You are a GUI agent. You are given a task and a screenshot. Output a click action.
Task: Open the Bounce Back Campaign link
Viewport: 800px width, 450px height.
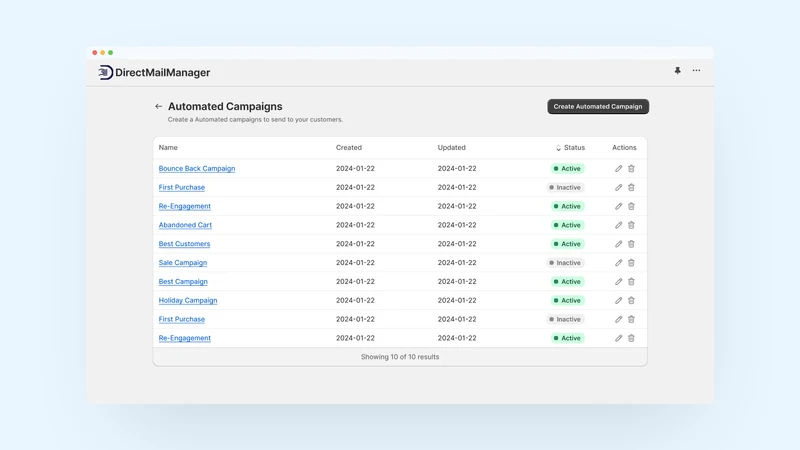pyautogui.click(x=197, y=168)
